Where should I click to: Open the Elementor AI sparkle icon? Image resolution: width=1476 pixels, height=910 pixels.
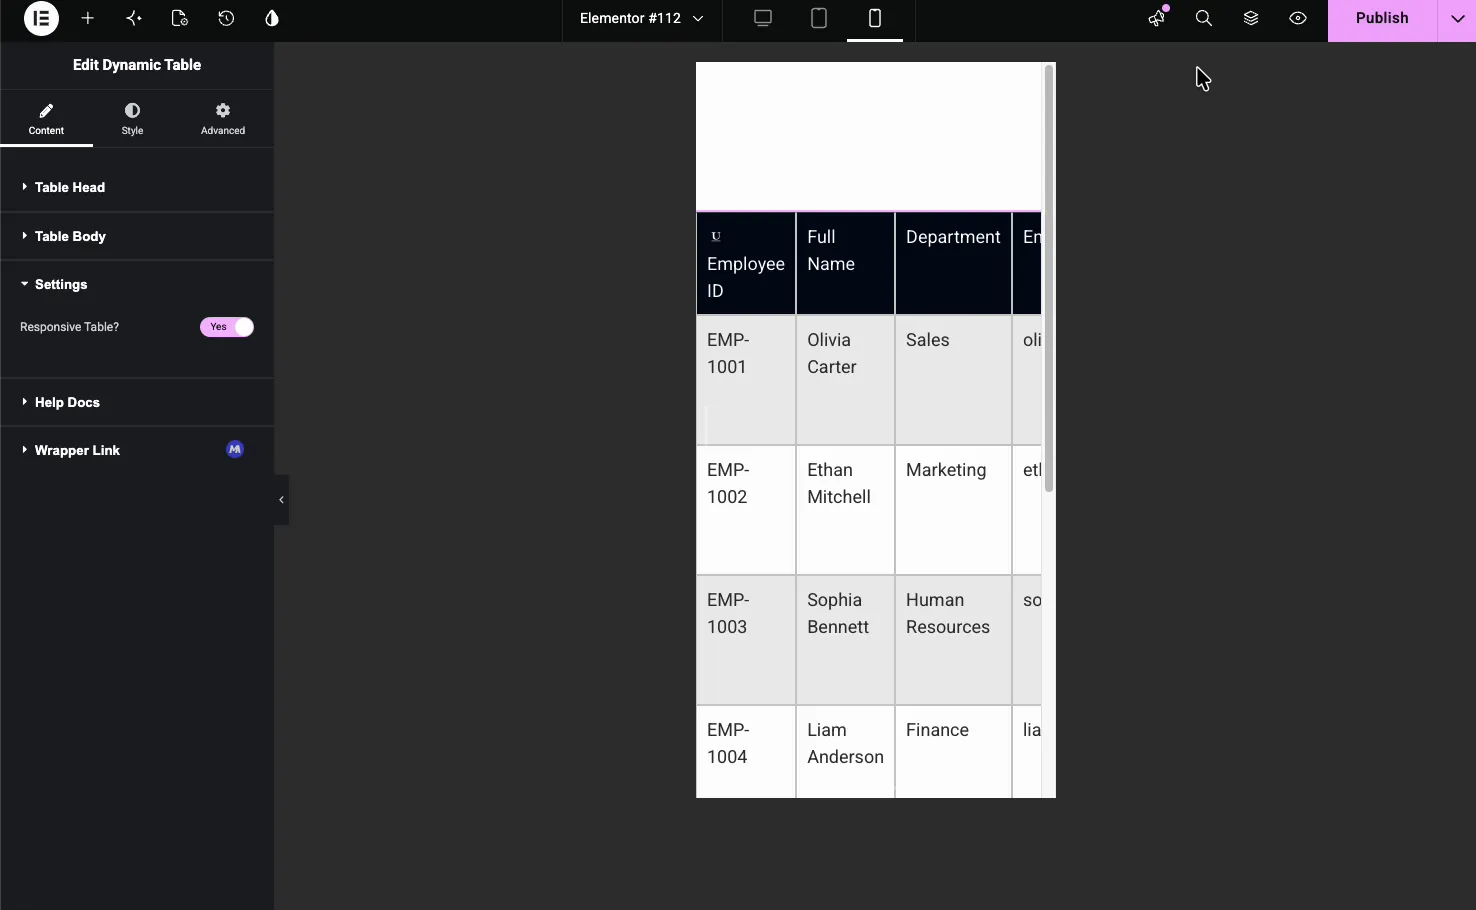(x=134, y=19)
